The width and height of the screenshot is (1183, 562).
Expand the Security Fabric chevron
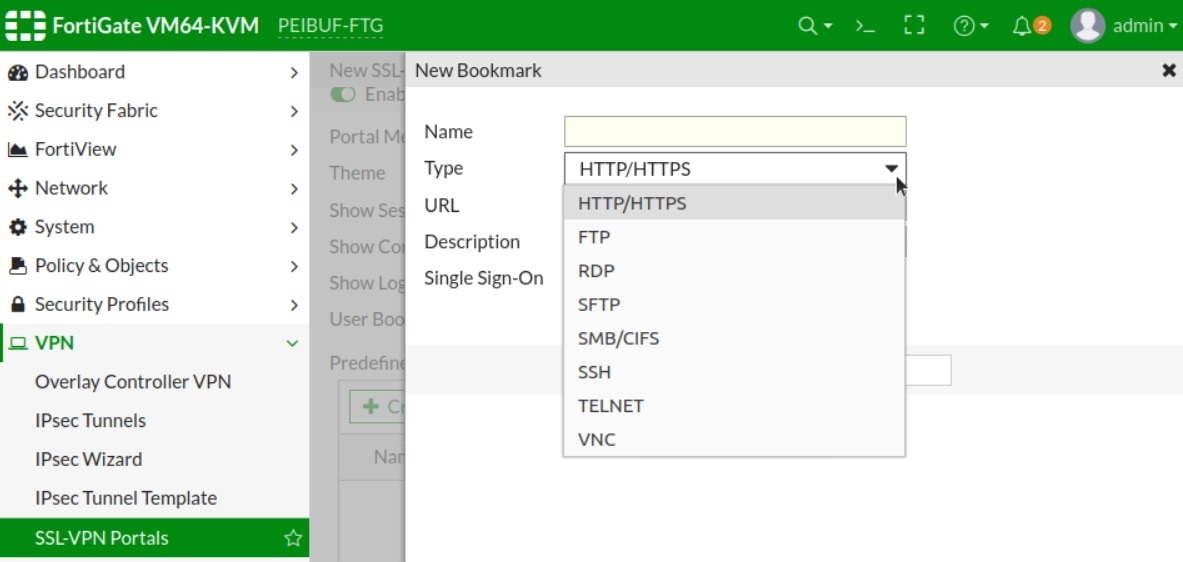pos(293,112)
